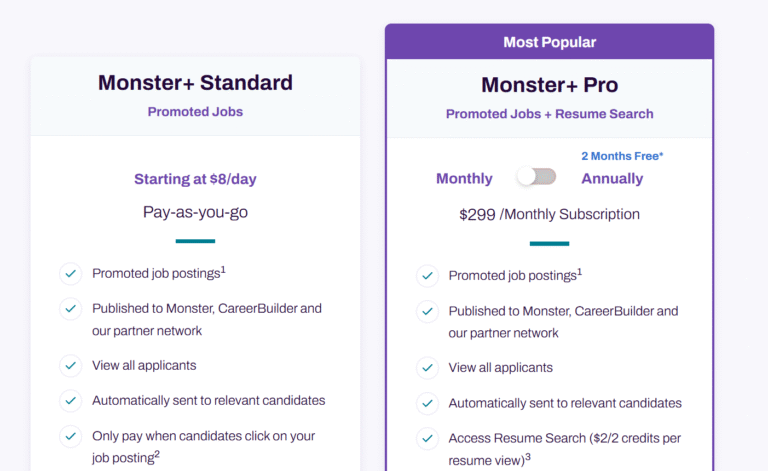Click checkmark beside 'Access Resume Search' feature
The width and height of the screenshot is (768, 471).
427,438
